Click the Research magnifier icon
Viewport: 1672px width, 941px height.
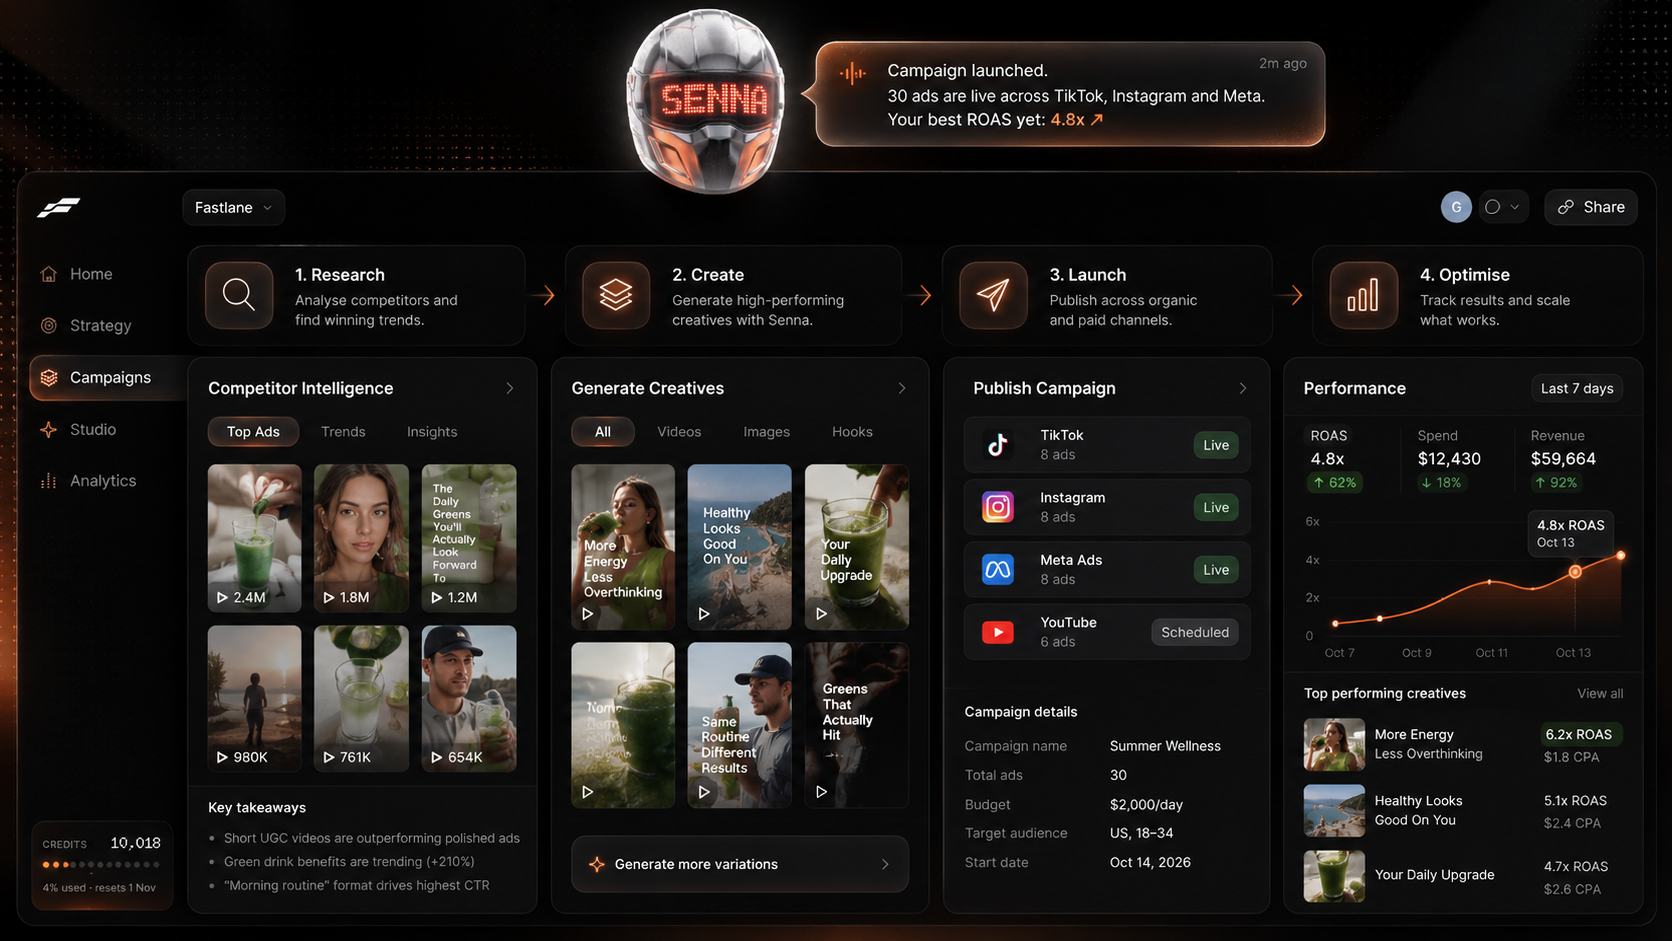239,295
